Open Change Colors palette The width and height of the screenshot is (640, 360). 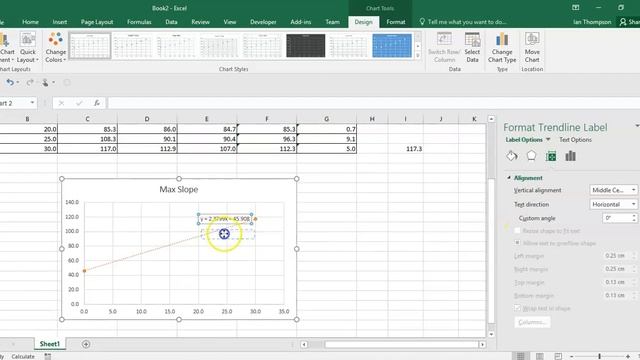pyautogui.click(x=56, y=48)
